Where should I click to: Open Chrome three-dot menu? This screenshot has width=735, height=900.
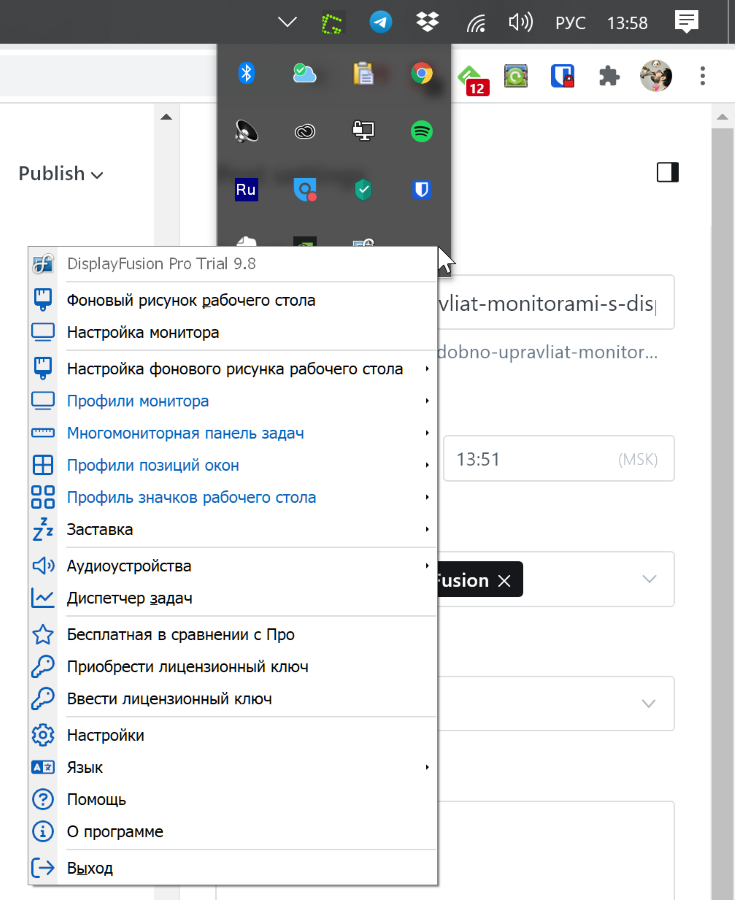tap(703, 76)
